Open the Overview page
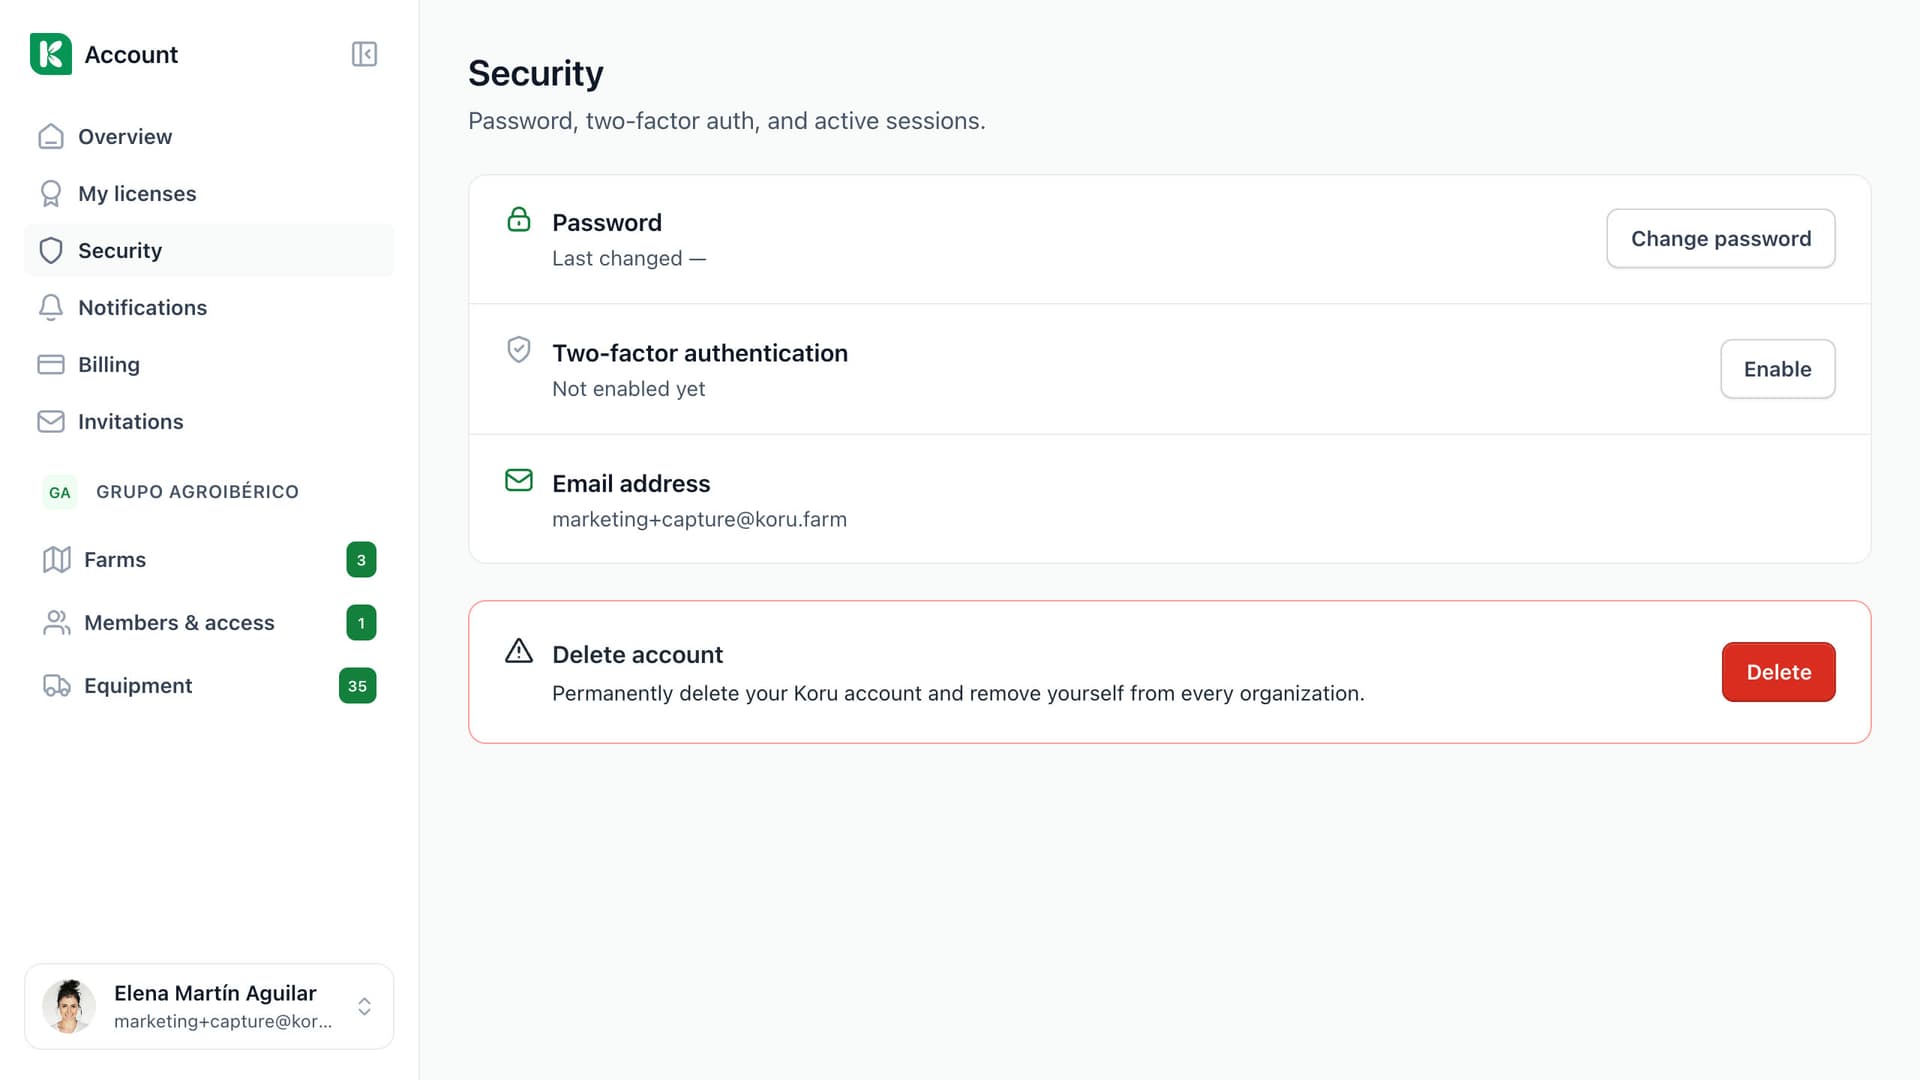The width and height of the screenshot is (1920, 1080). pyautogui.click(x=209, y=137)
